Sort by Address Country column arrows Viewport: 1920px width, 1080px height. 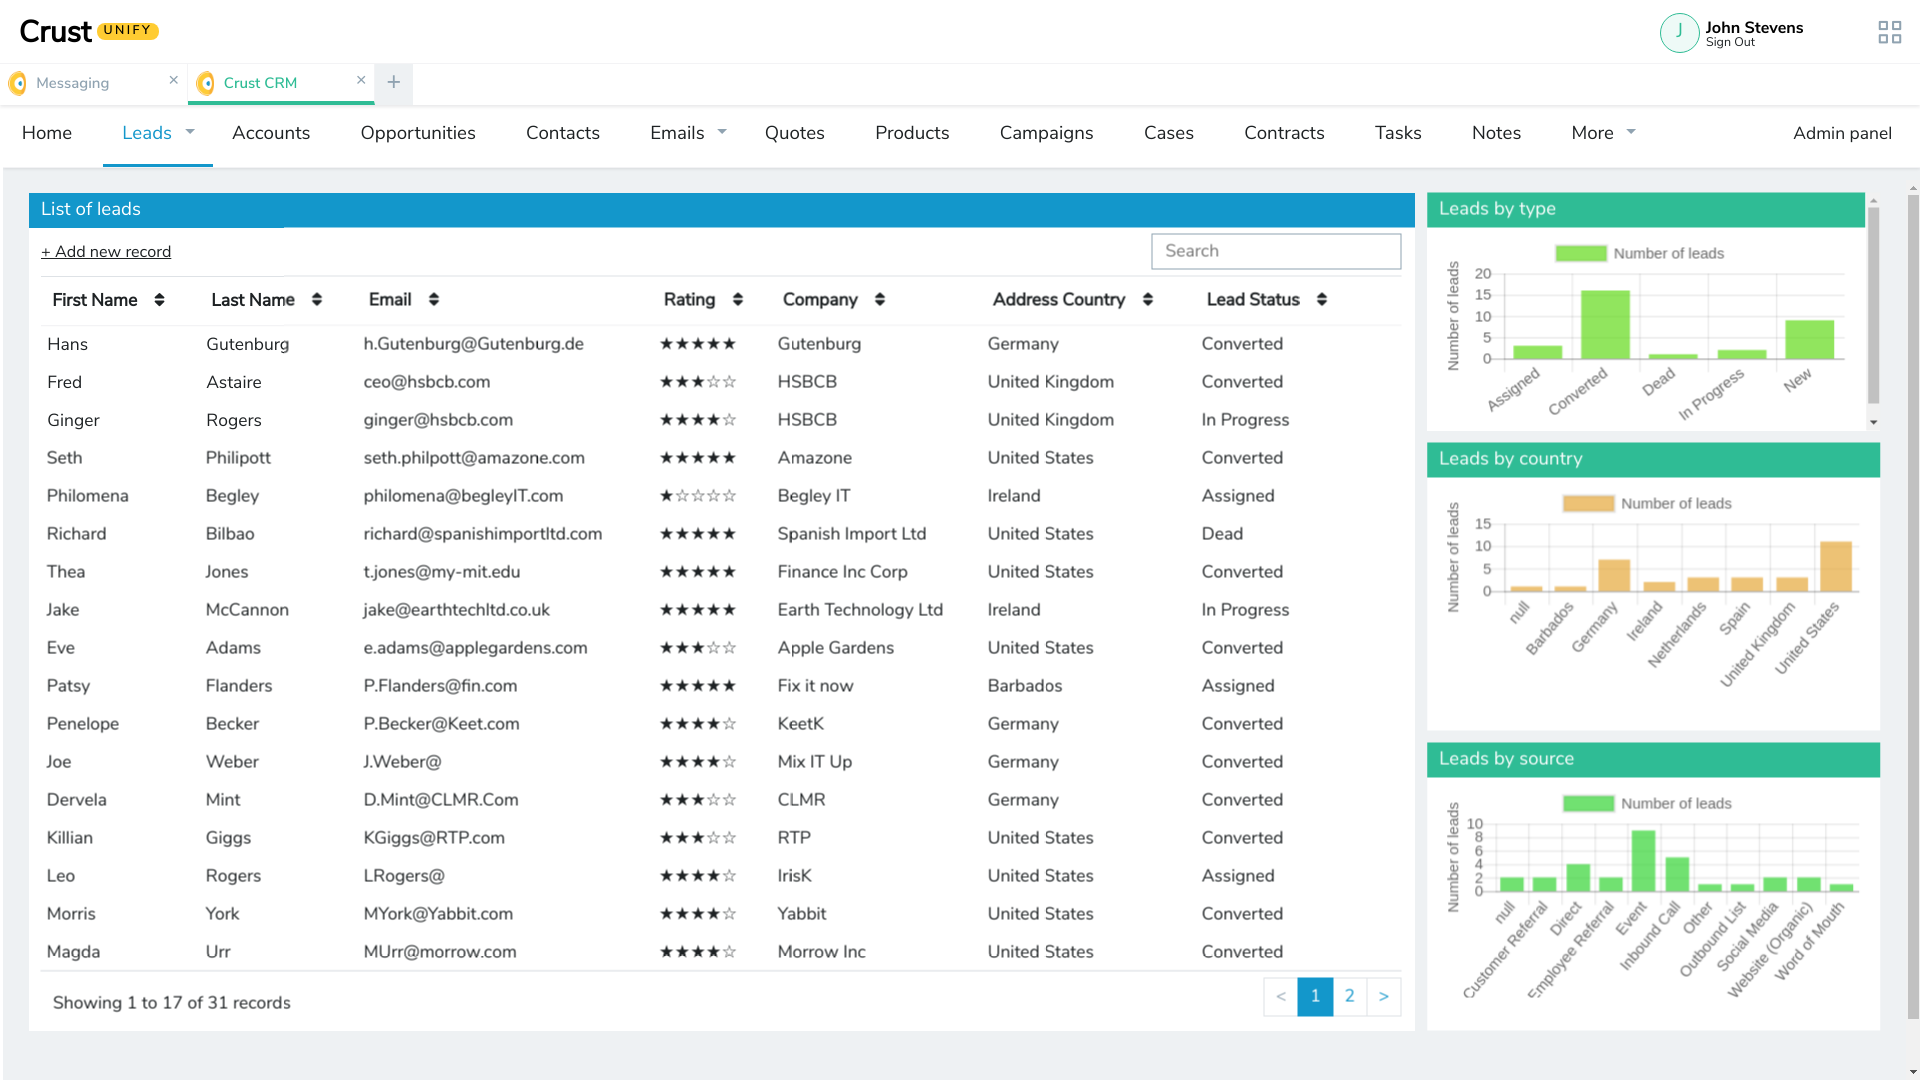click(x=1148, y=300)
